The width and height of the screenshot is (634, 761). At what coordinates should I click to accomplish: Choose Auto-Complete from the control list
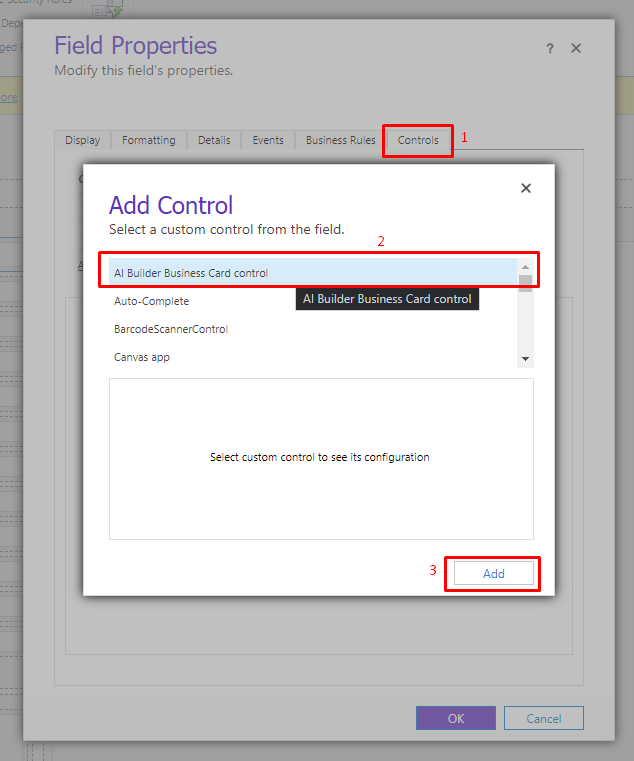tap(151, 301)
